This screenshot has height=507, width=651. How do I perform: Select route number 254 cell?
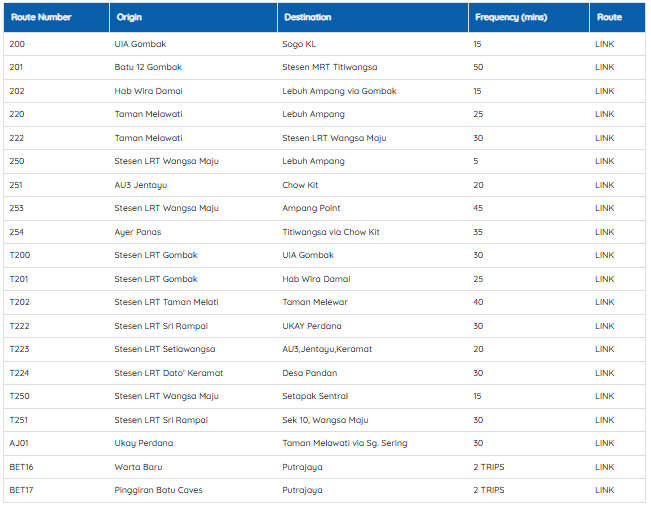coord(17,232)
